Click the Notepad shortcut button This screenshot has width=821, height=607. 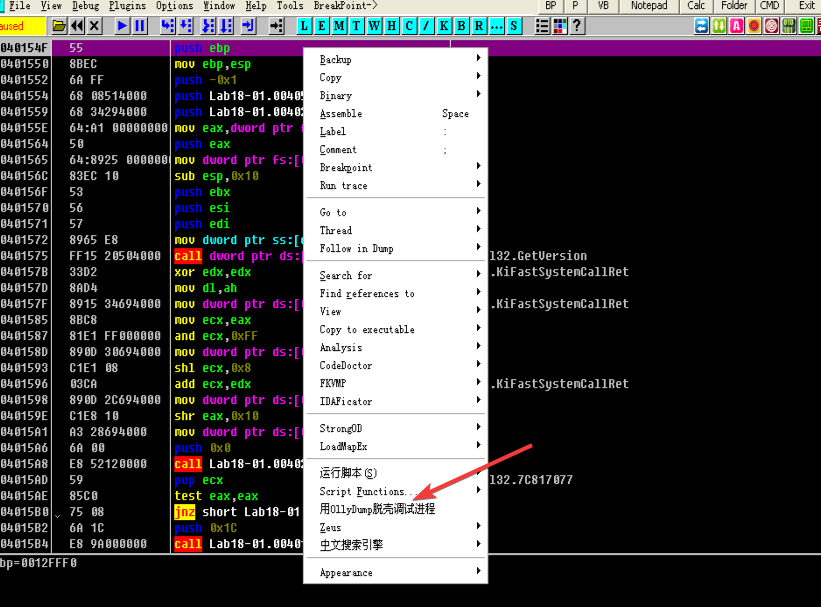(x=649, y=6)
